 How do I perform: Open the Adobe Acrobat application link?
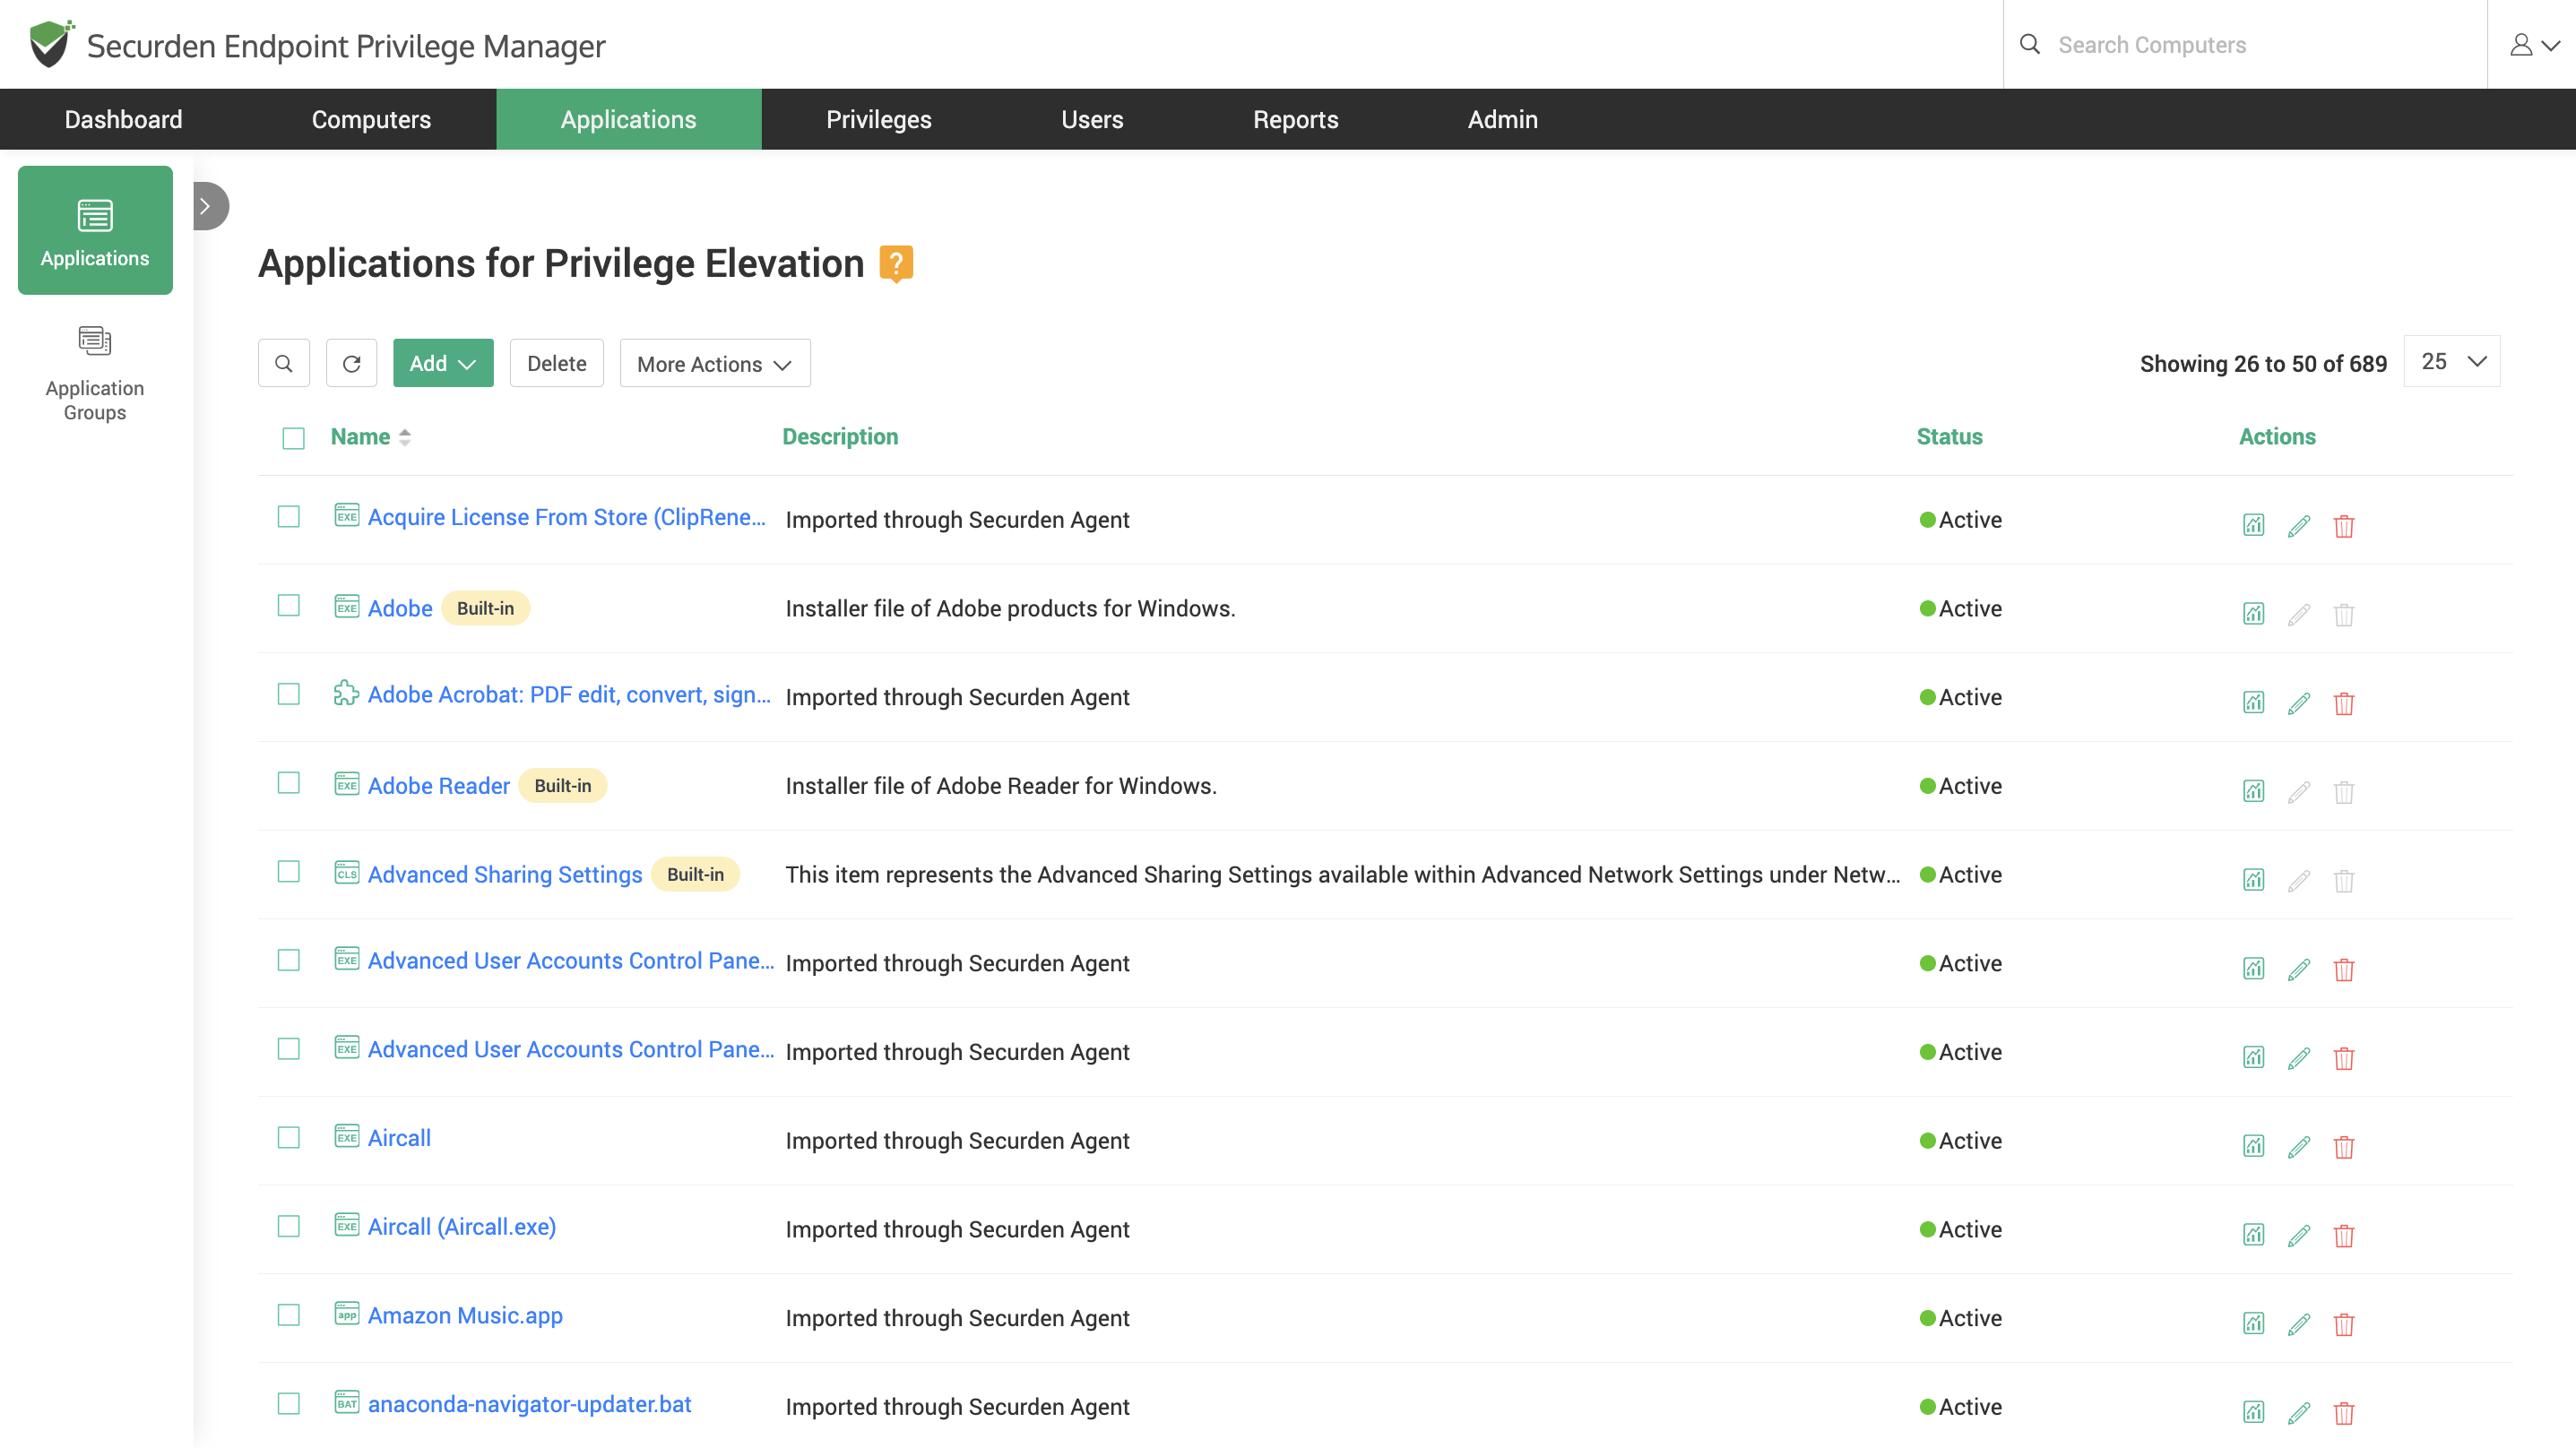pyautogui.click(x=569, y=695)
